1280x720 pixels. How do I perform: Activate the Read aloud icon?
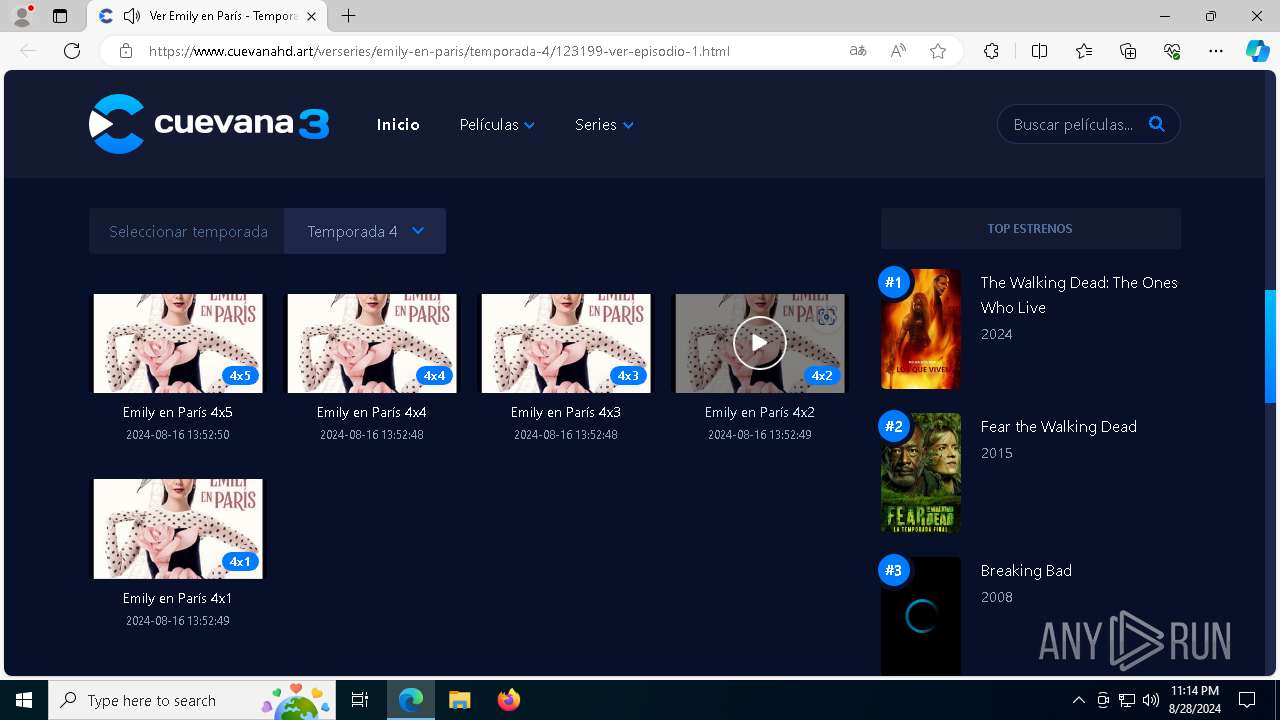coord(898,51)
